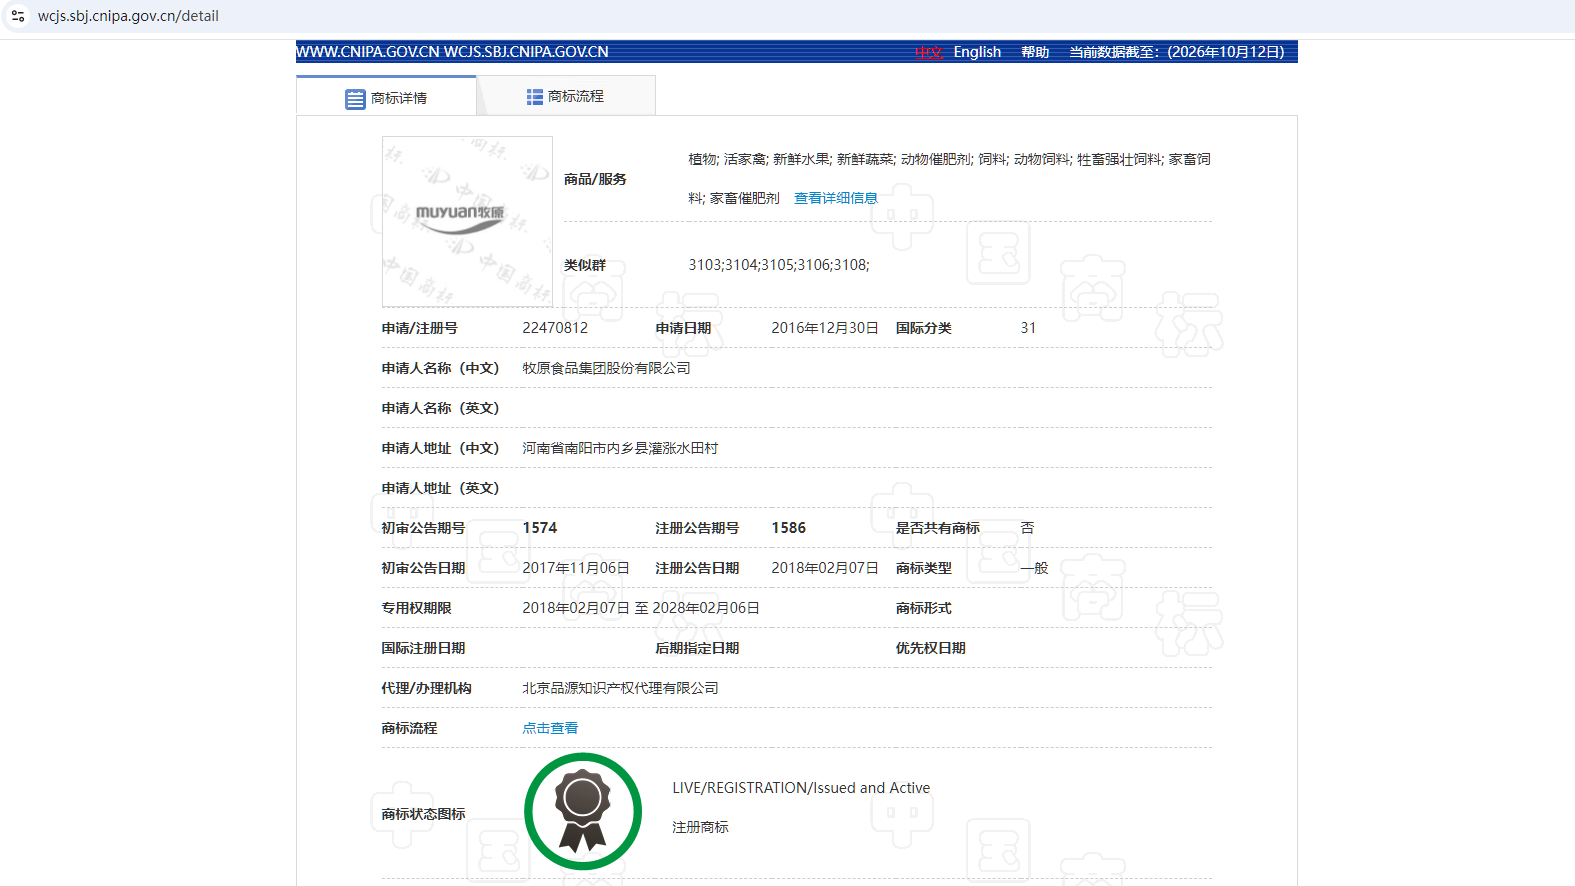The image size is (1575, 886).
Task: Click the 商标状态图标 label
Action: (423, 814)
